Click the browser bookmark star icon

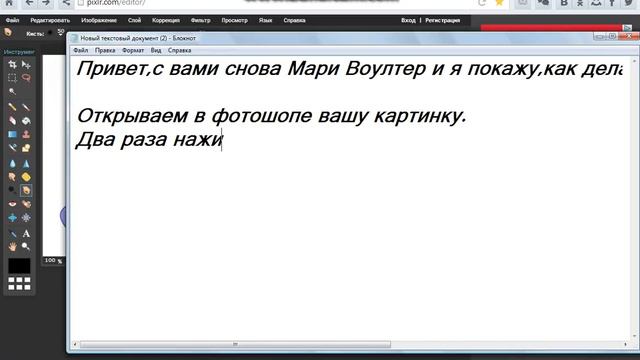[x=499, y=3]
